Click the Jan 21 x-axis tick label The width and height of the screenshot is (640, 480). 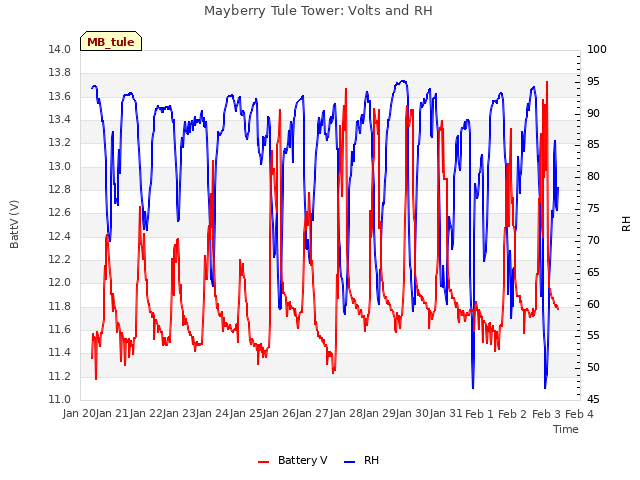click(113, 413)
